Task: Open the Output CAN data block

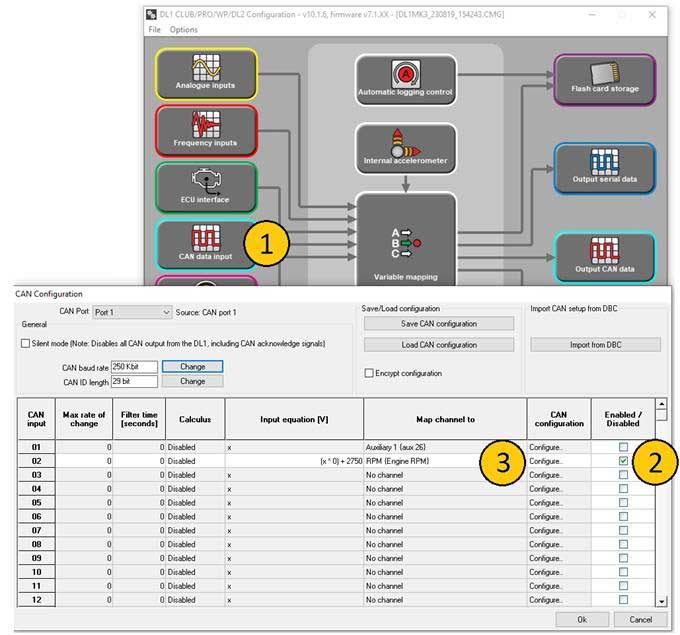Action: pyautogui.click(x=604, y=256)
